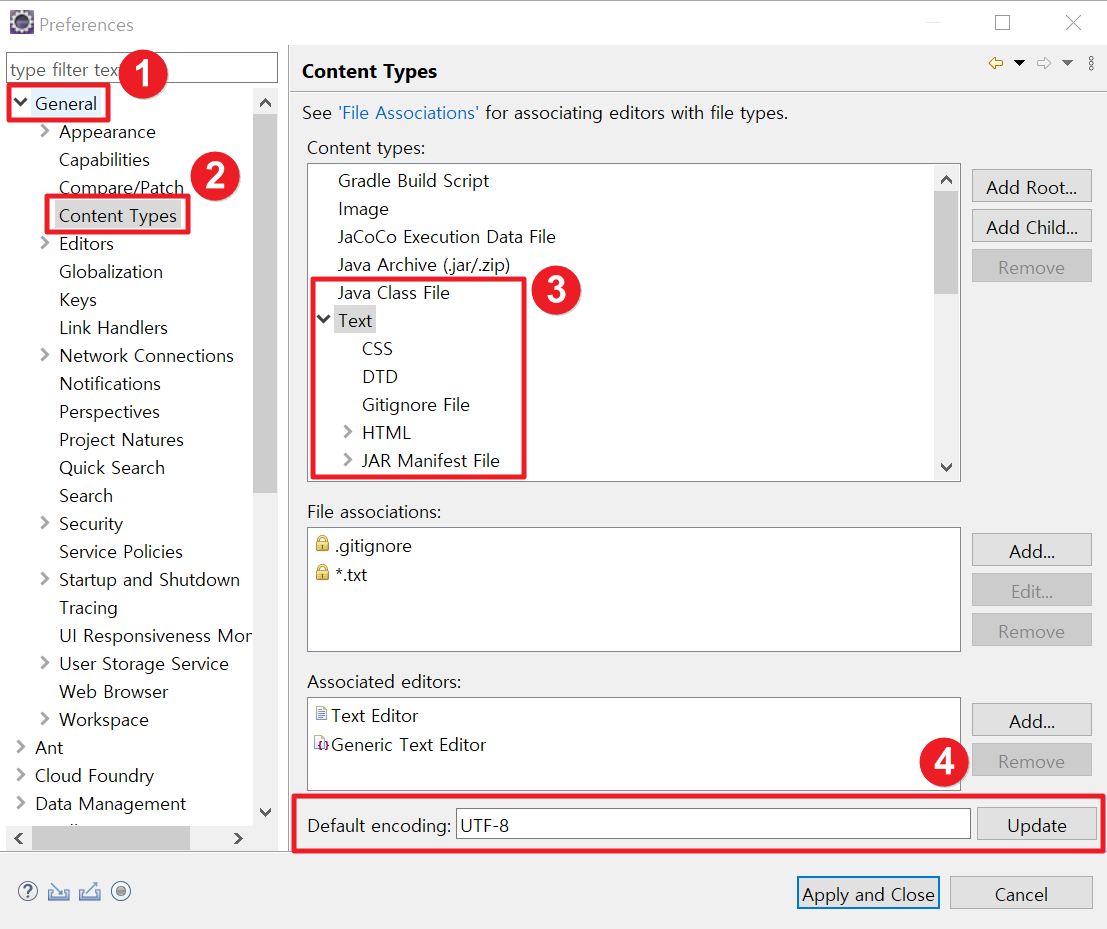Select Gitignore File content type
Image resolution: width=1107 pixels, height=929 pixels.
(416, 404)
